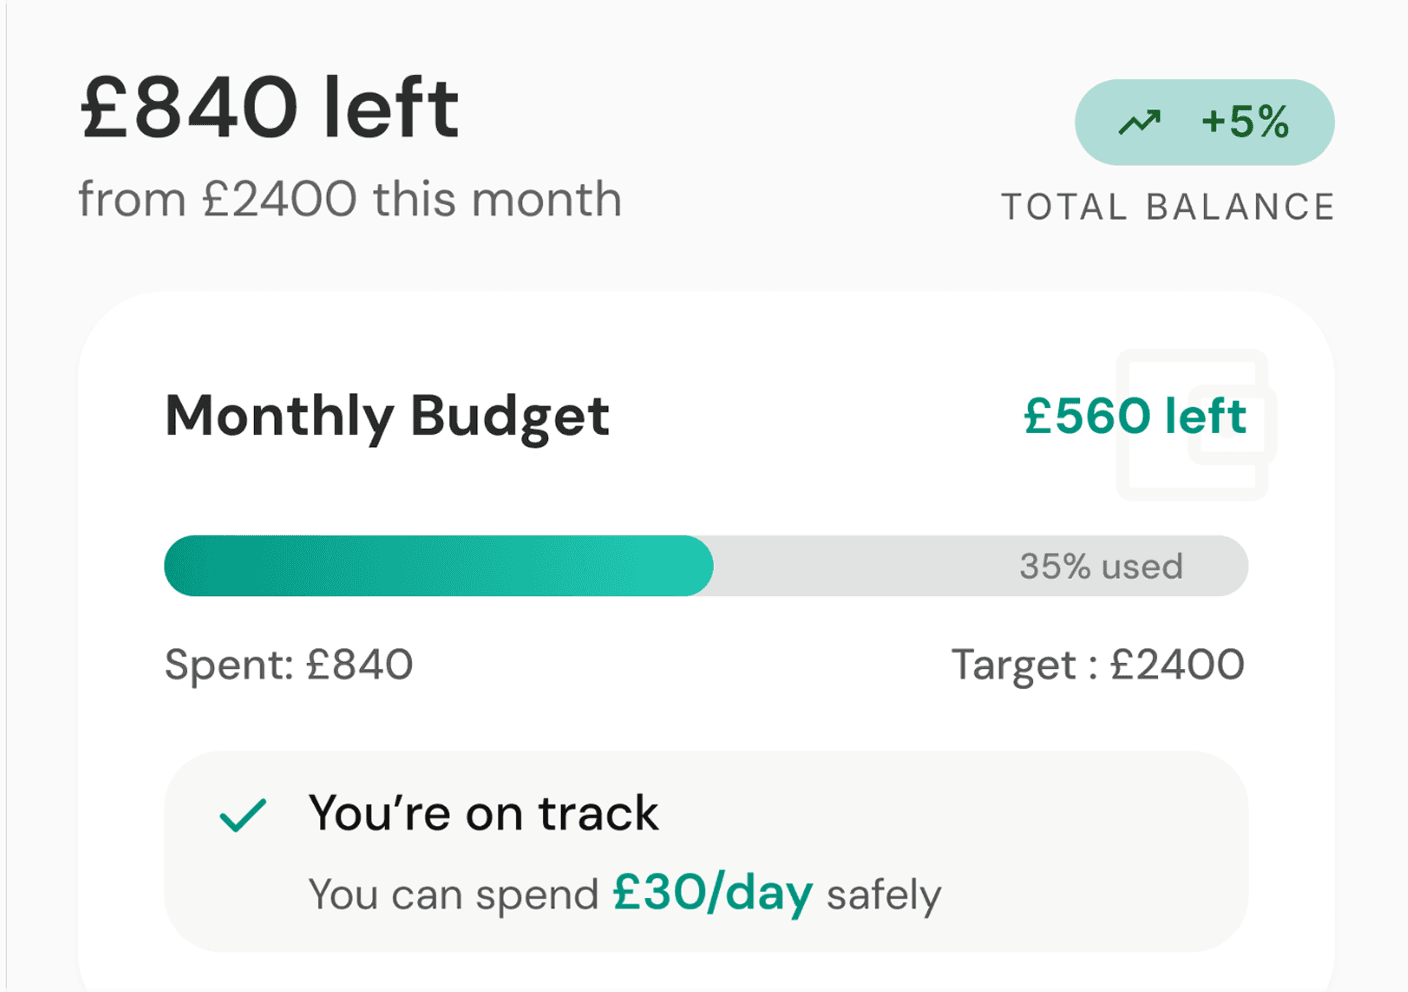1408x992 pixels.
Task: Click the green "£560 left" amount
Action: (1134, 416)
